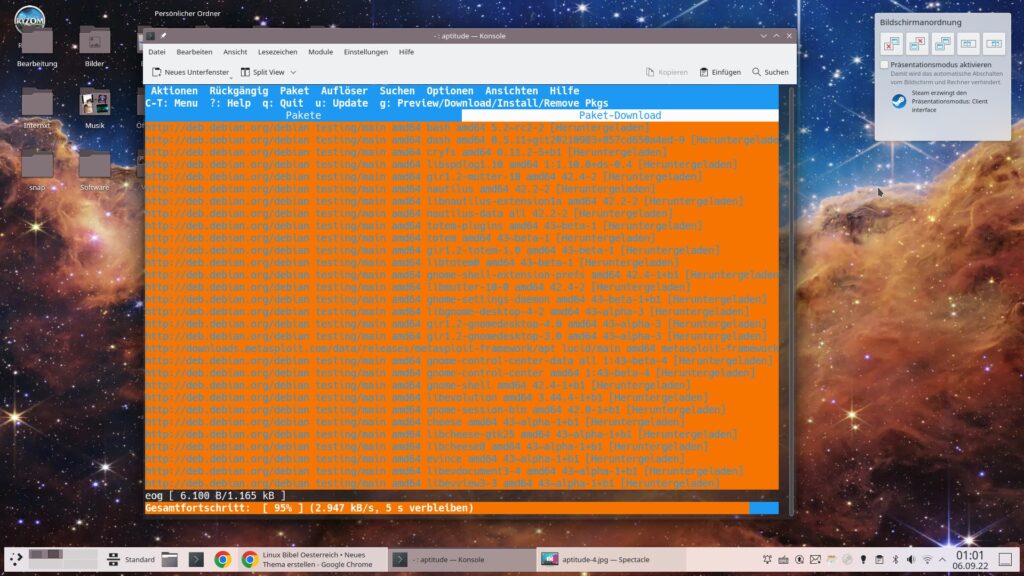
Task: Switch to the Paket-Download tab
Action: [x=620, y=116]
